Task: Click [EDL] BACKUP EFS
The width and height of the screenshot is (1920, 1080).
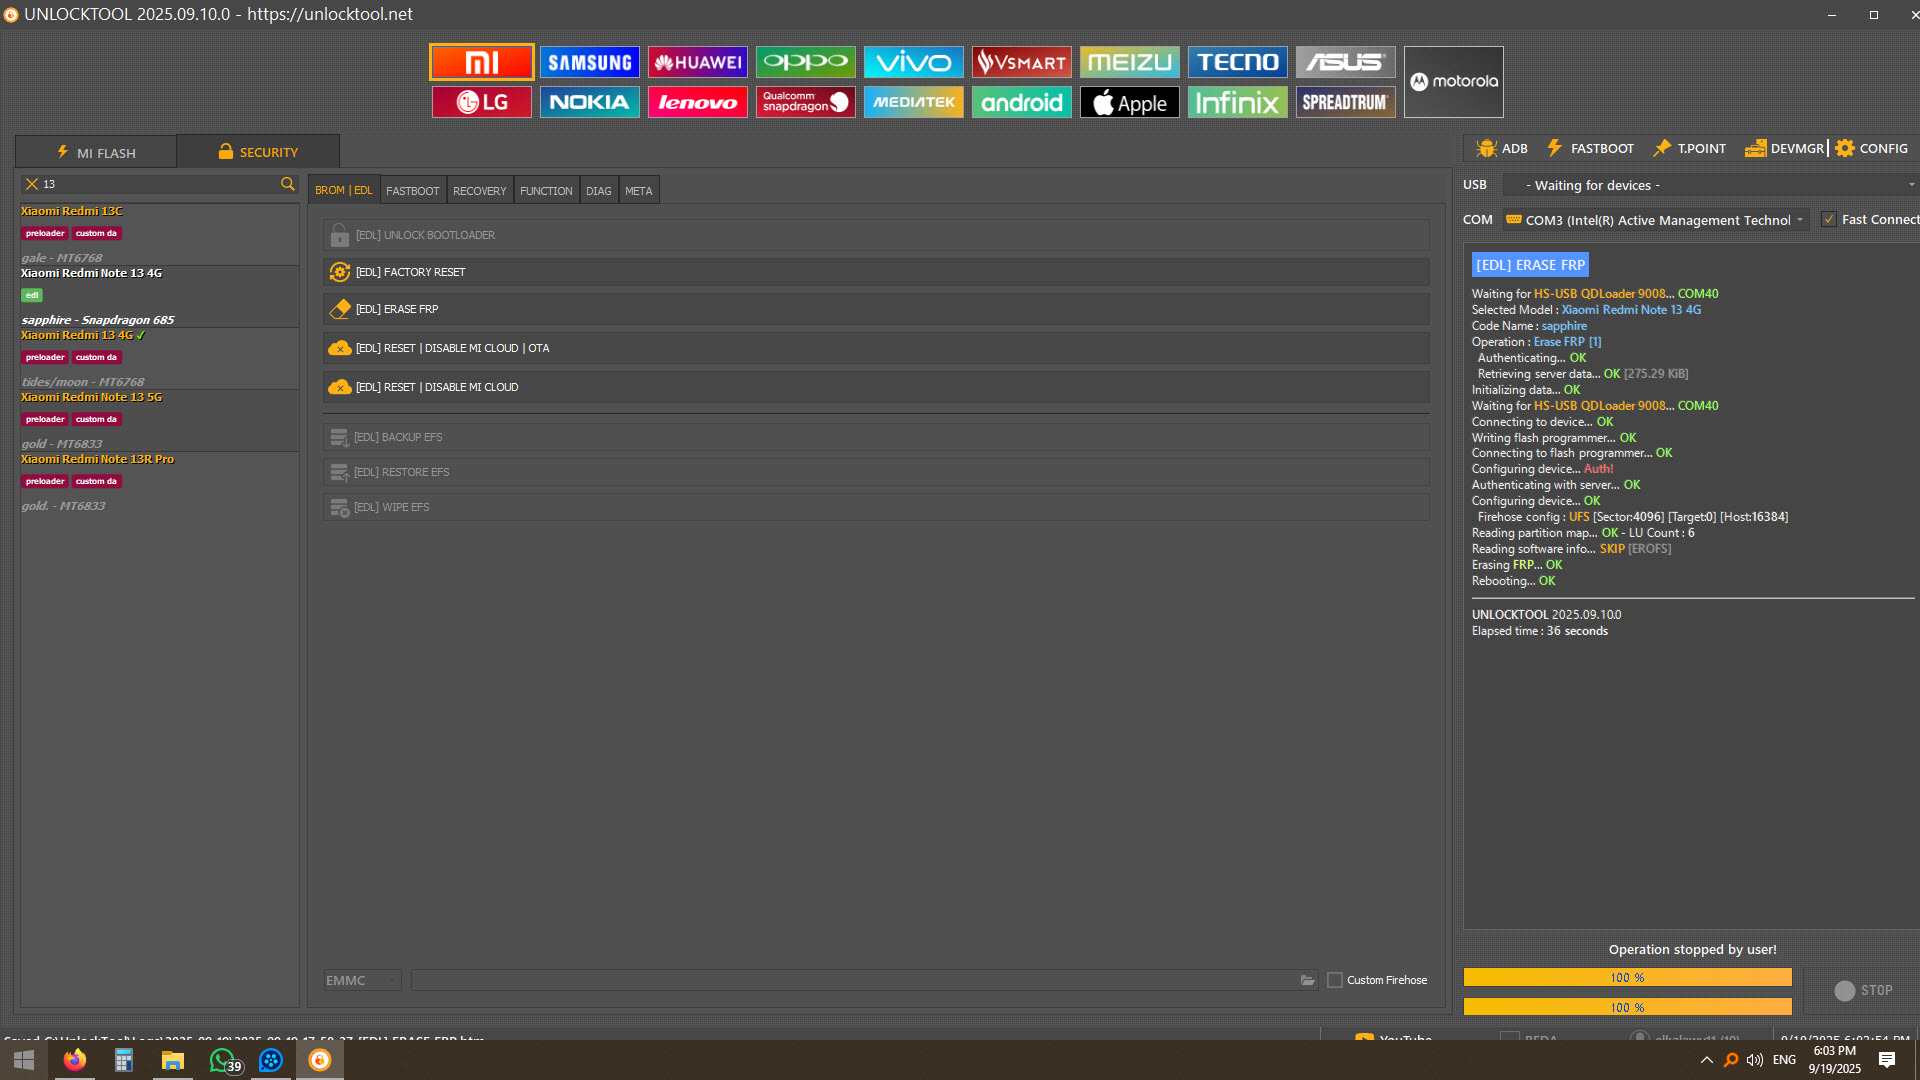Action: (876, 437)
